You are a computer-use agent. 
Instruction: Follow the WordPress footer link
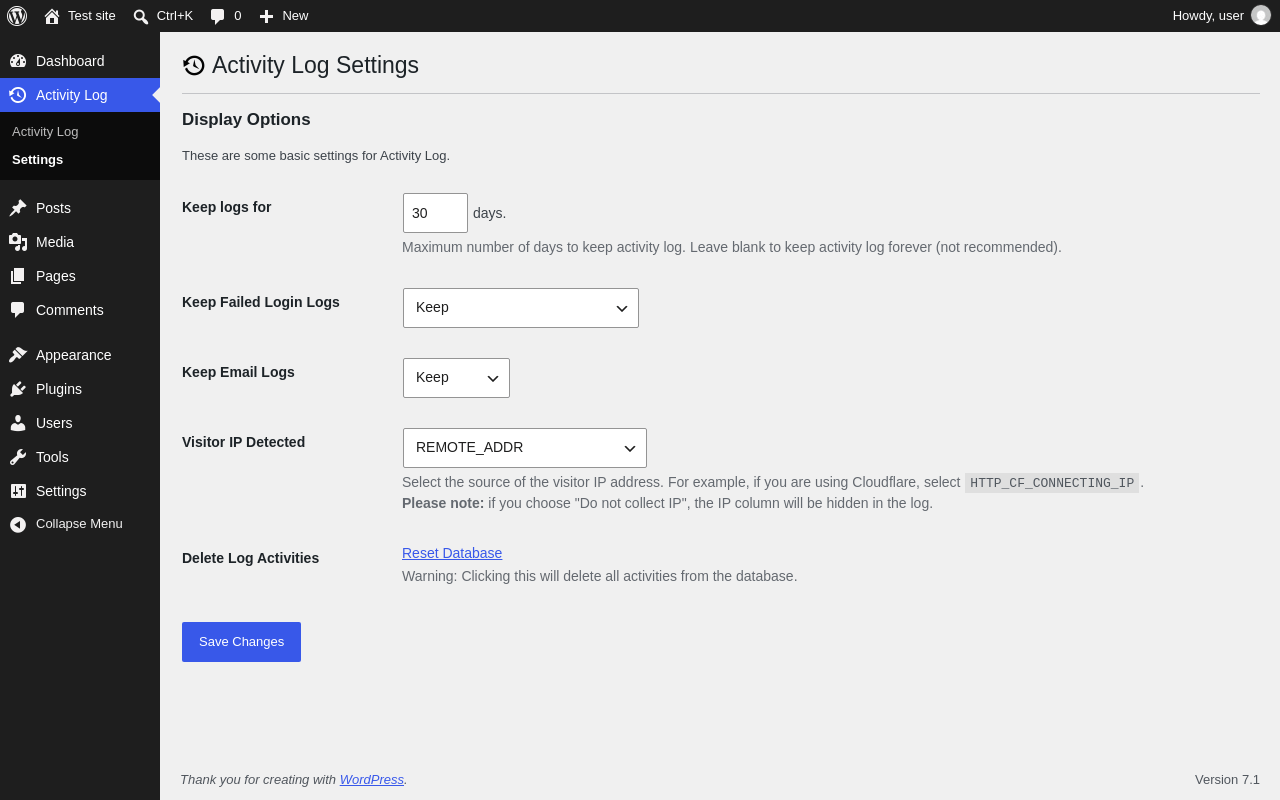pyautogui.click(x=372, y=779)
